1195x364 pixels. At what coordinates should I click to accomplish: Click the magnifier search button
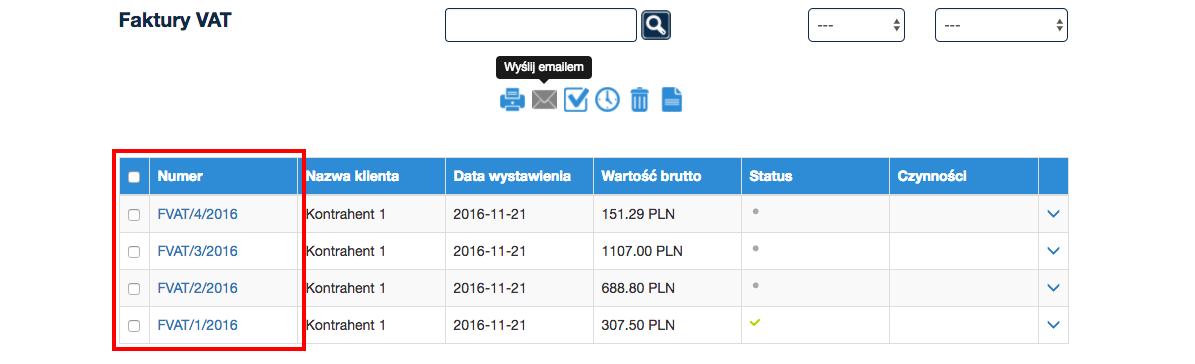[x=655, y=25]
